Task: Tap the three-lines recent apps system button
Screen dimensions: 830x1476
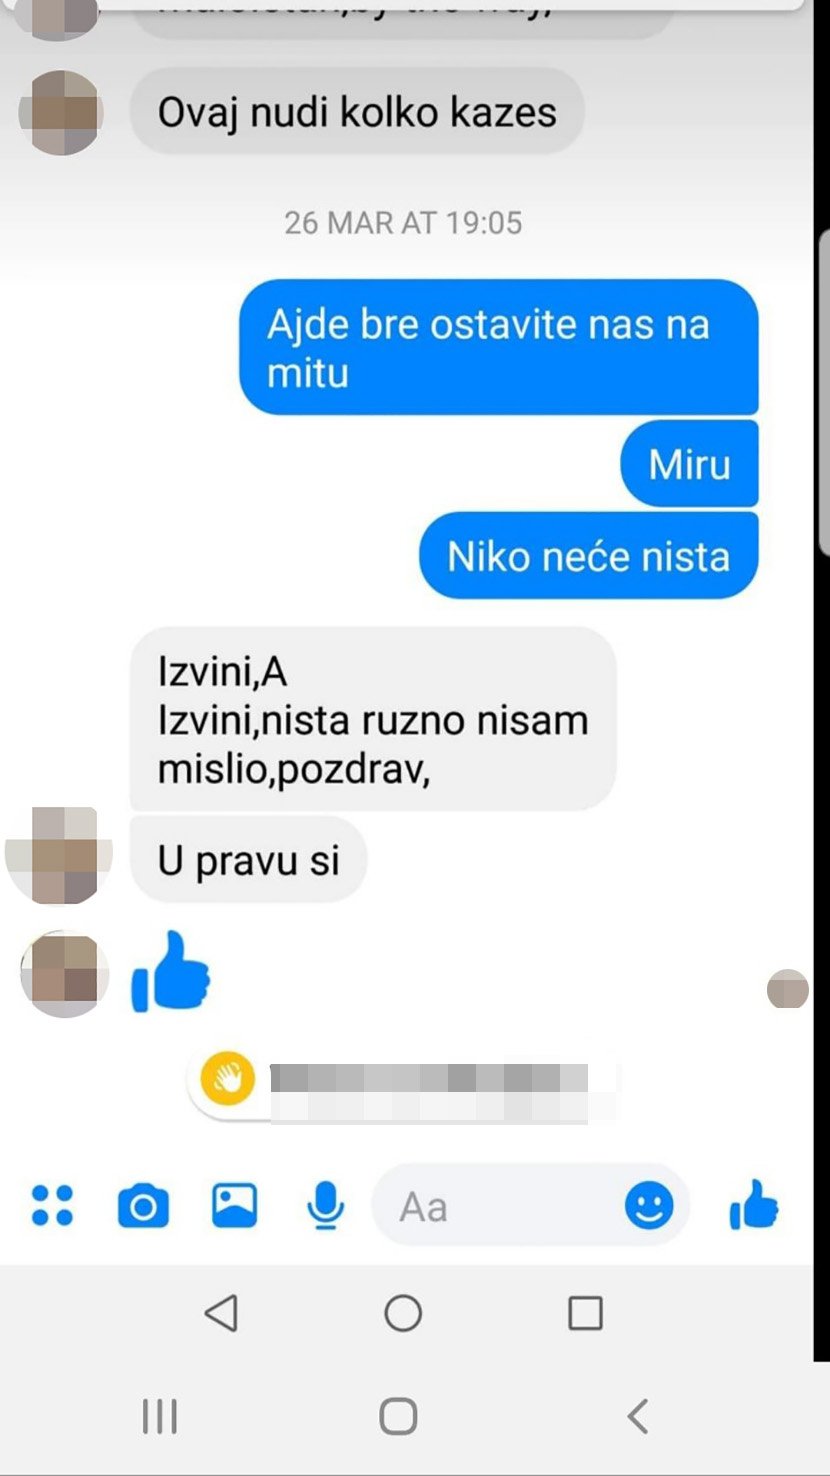Action: tap(160, 1416)
